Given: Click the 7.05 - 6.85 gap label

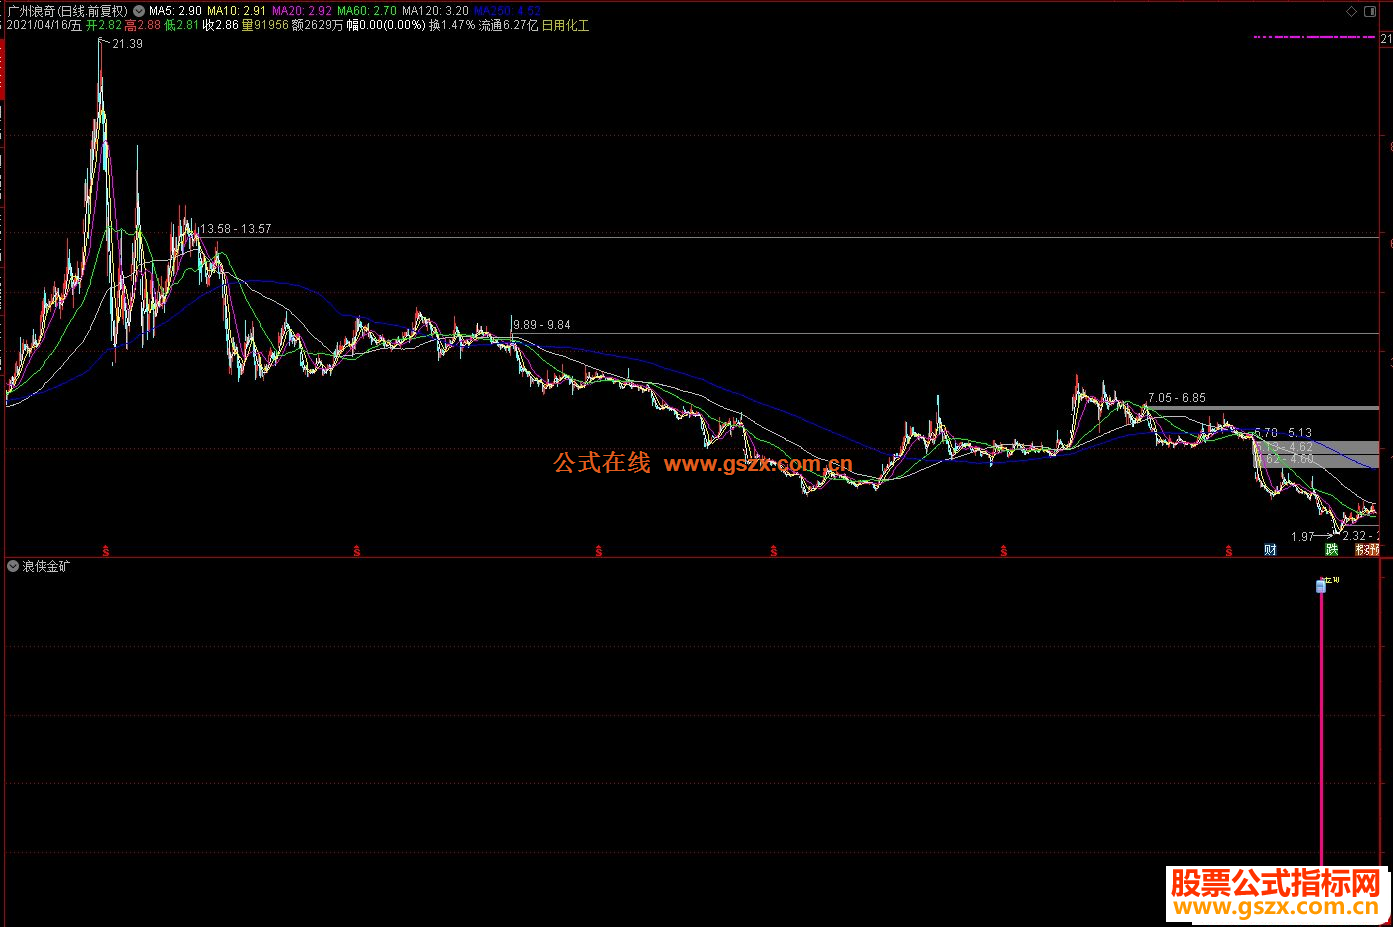Looking at the screenshot, I should [x=1177, y=398].
